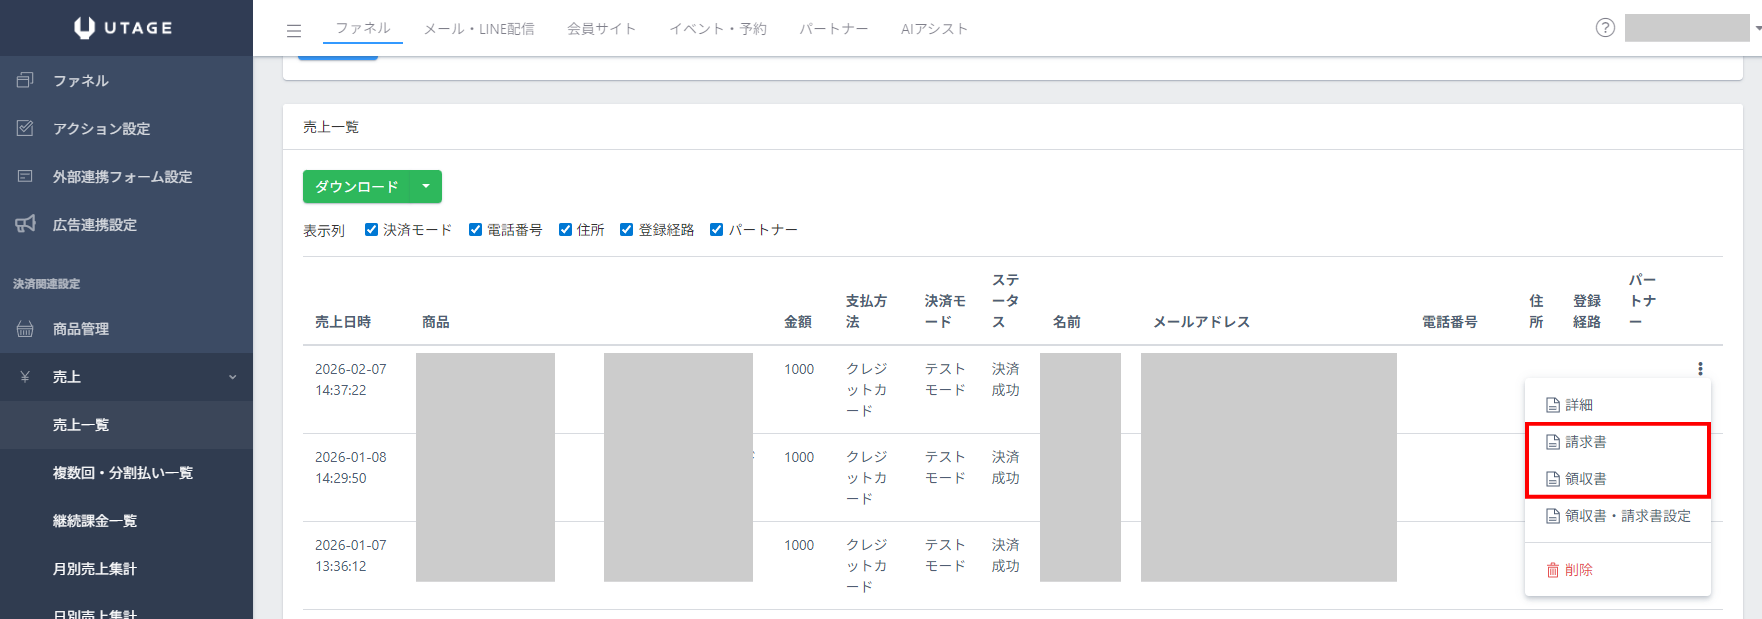Click the 売上日時 column header
1762x619 pixels.
[343, 322]
